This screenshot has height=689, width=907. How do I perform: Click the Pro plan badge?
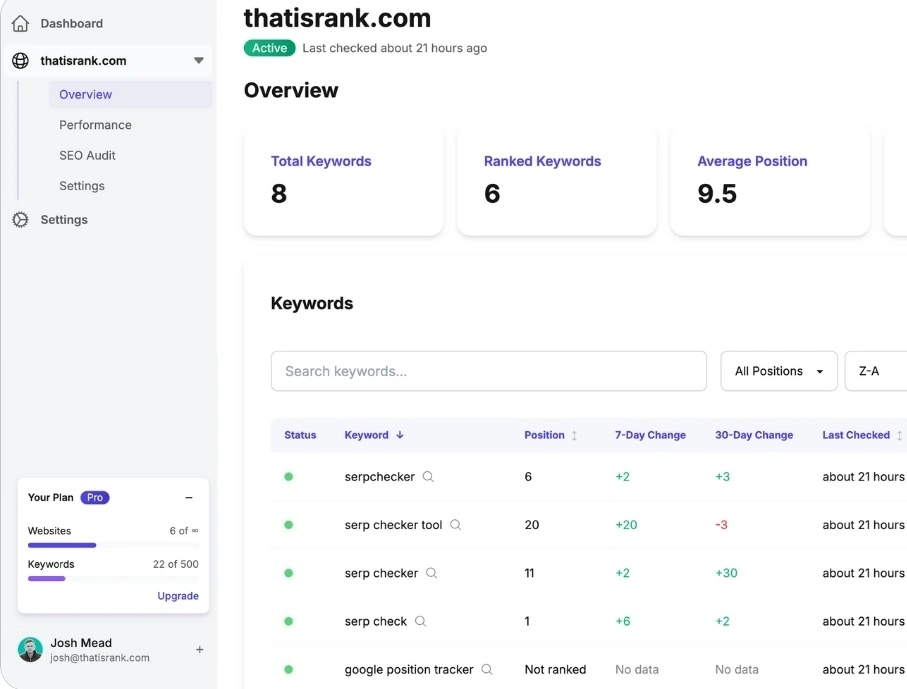(95, 498)
